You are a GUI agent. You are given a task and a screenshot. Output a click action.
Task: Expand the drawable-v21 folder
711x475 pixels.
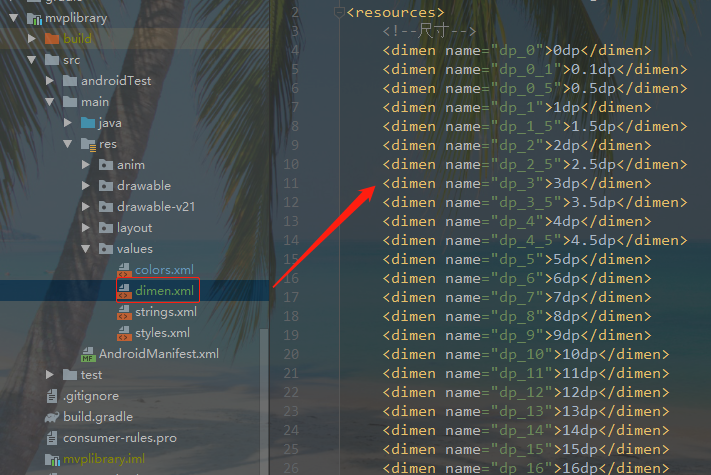(x=86, y=207)
